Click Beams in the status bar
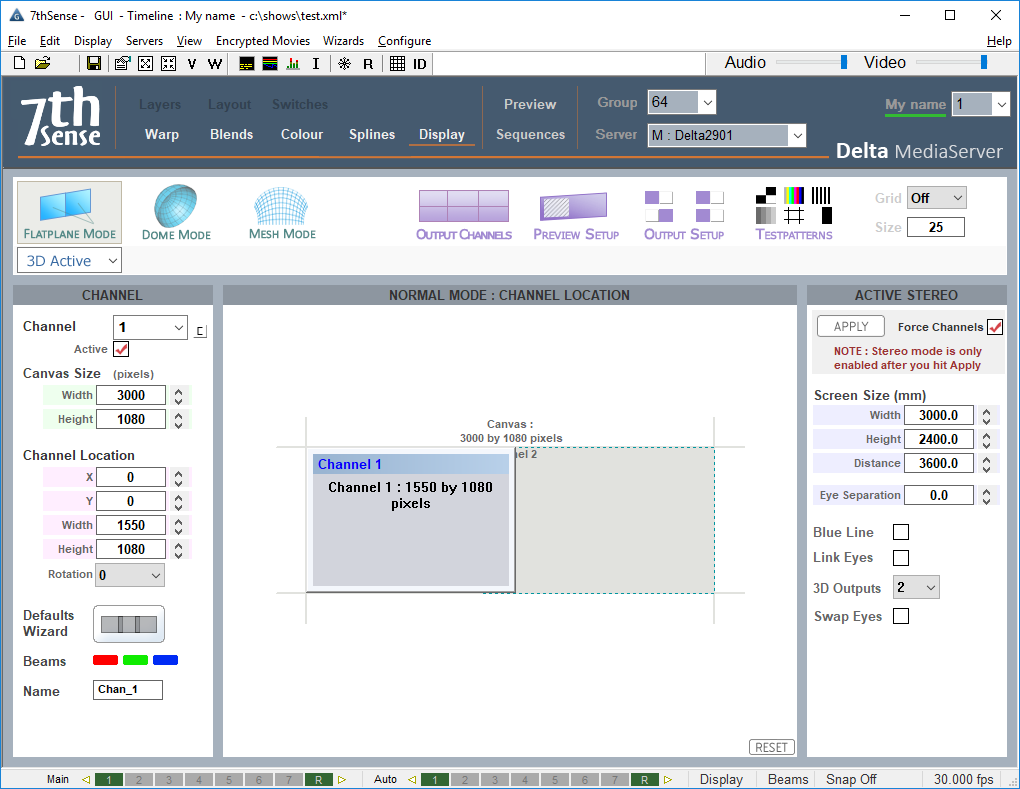1020x789 pixels. [x=788, y=779]
